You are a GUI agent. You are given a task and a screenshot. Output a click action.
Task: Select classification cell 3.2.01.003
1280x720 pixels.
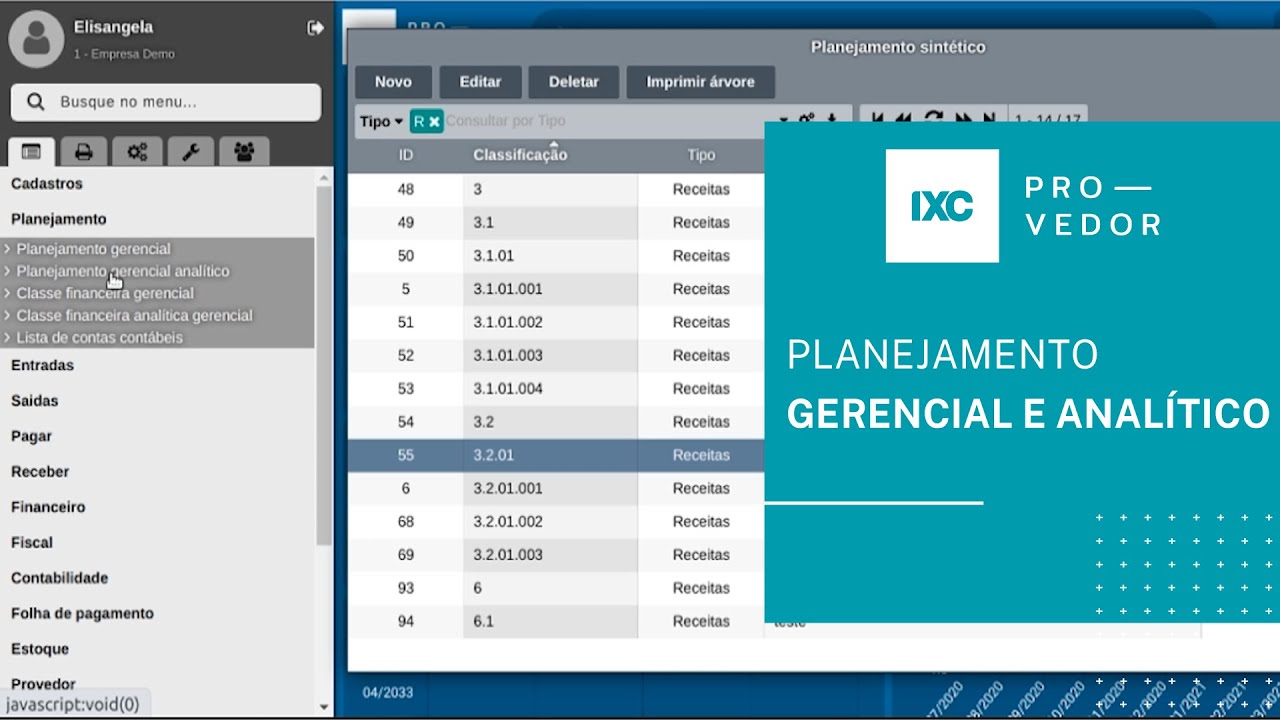[550, 555]
